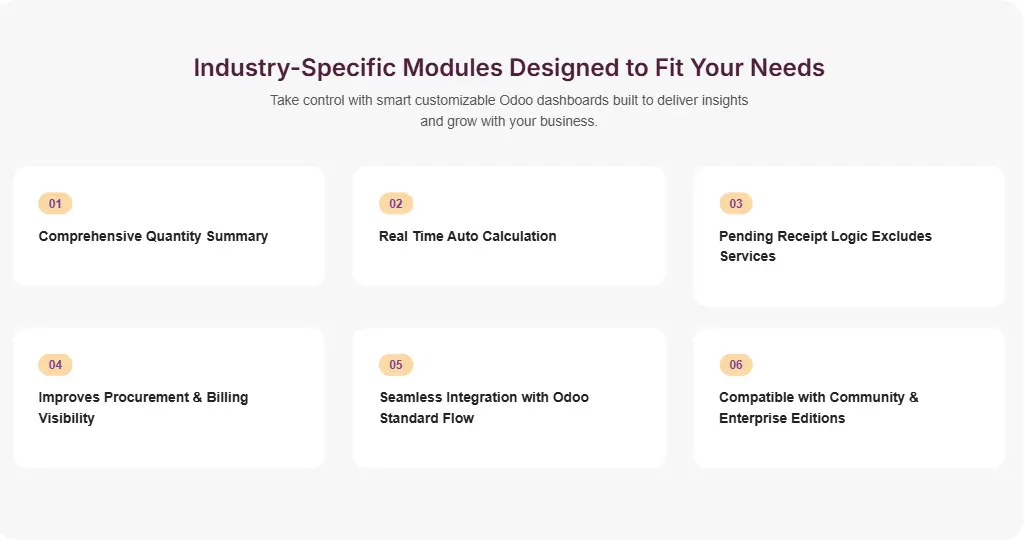Click the 04 number badge
The image size is (1025, 547).
point(55,365)
